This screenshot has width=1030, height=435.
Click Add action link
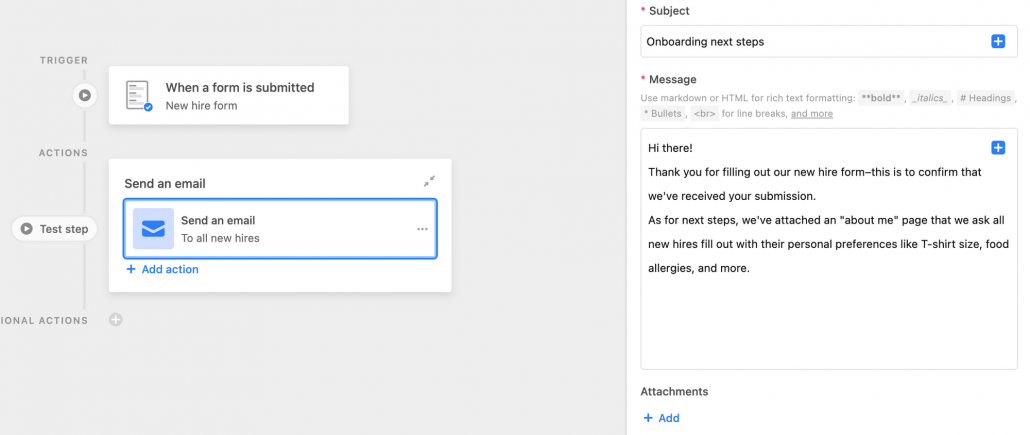162,269
